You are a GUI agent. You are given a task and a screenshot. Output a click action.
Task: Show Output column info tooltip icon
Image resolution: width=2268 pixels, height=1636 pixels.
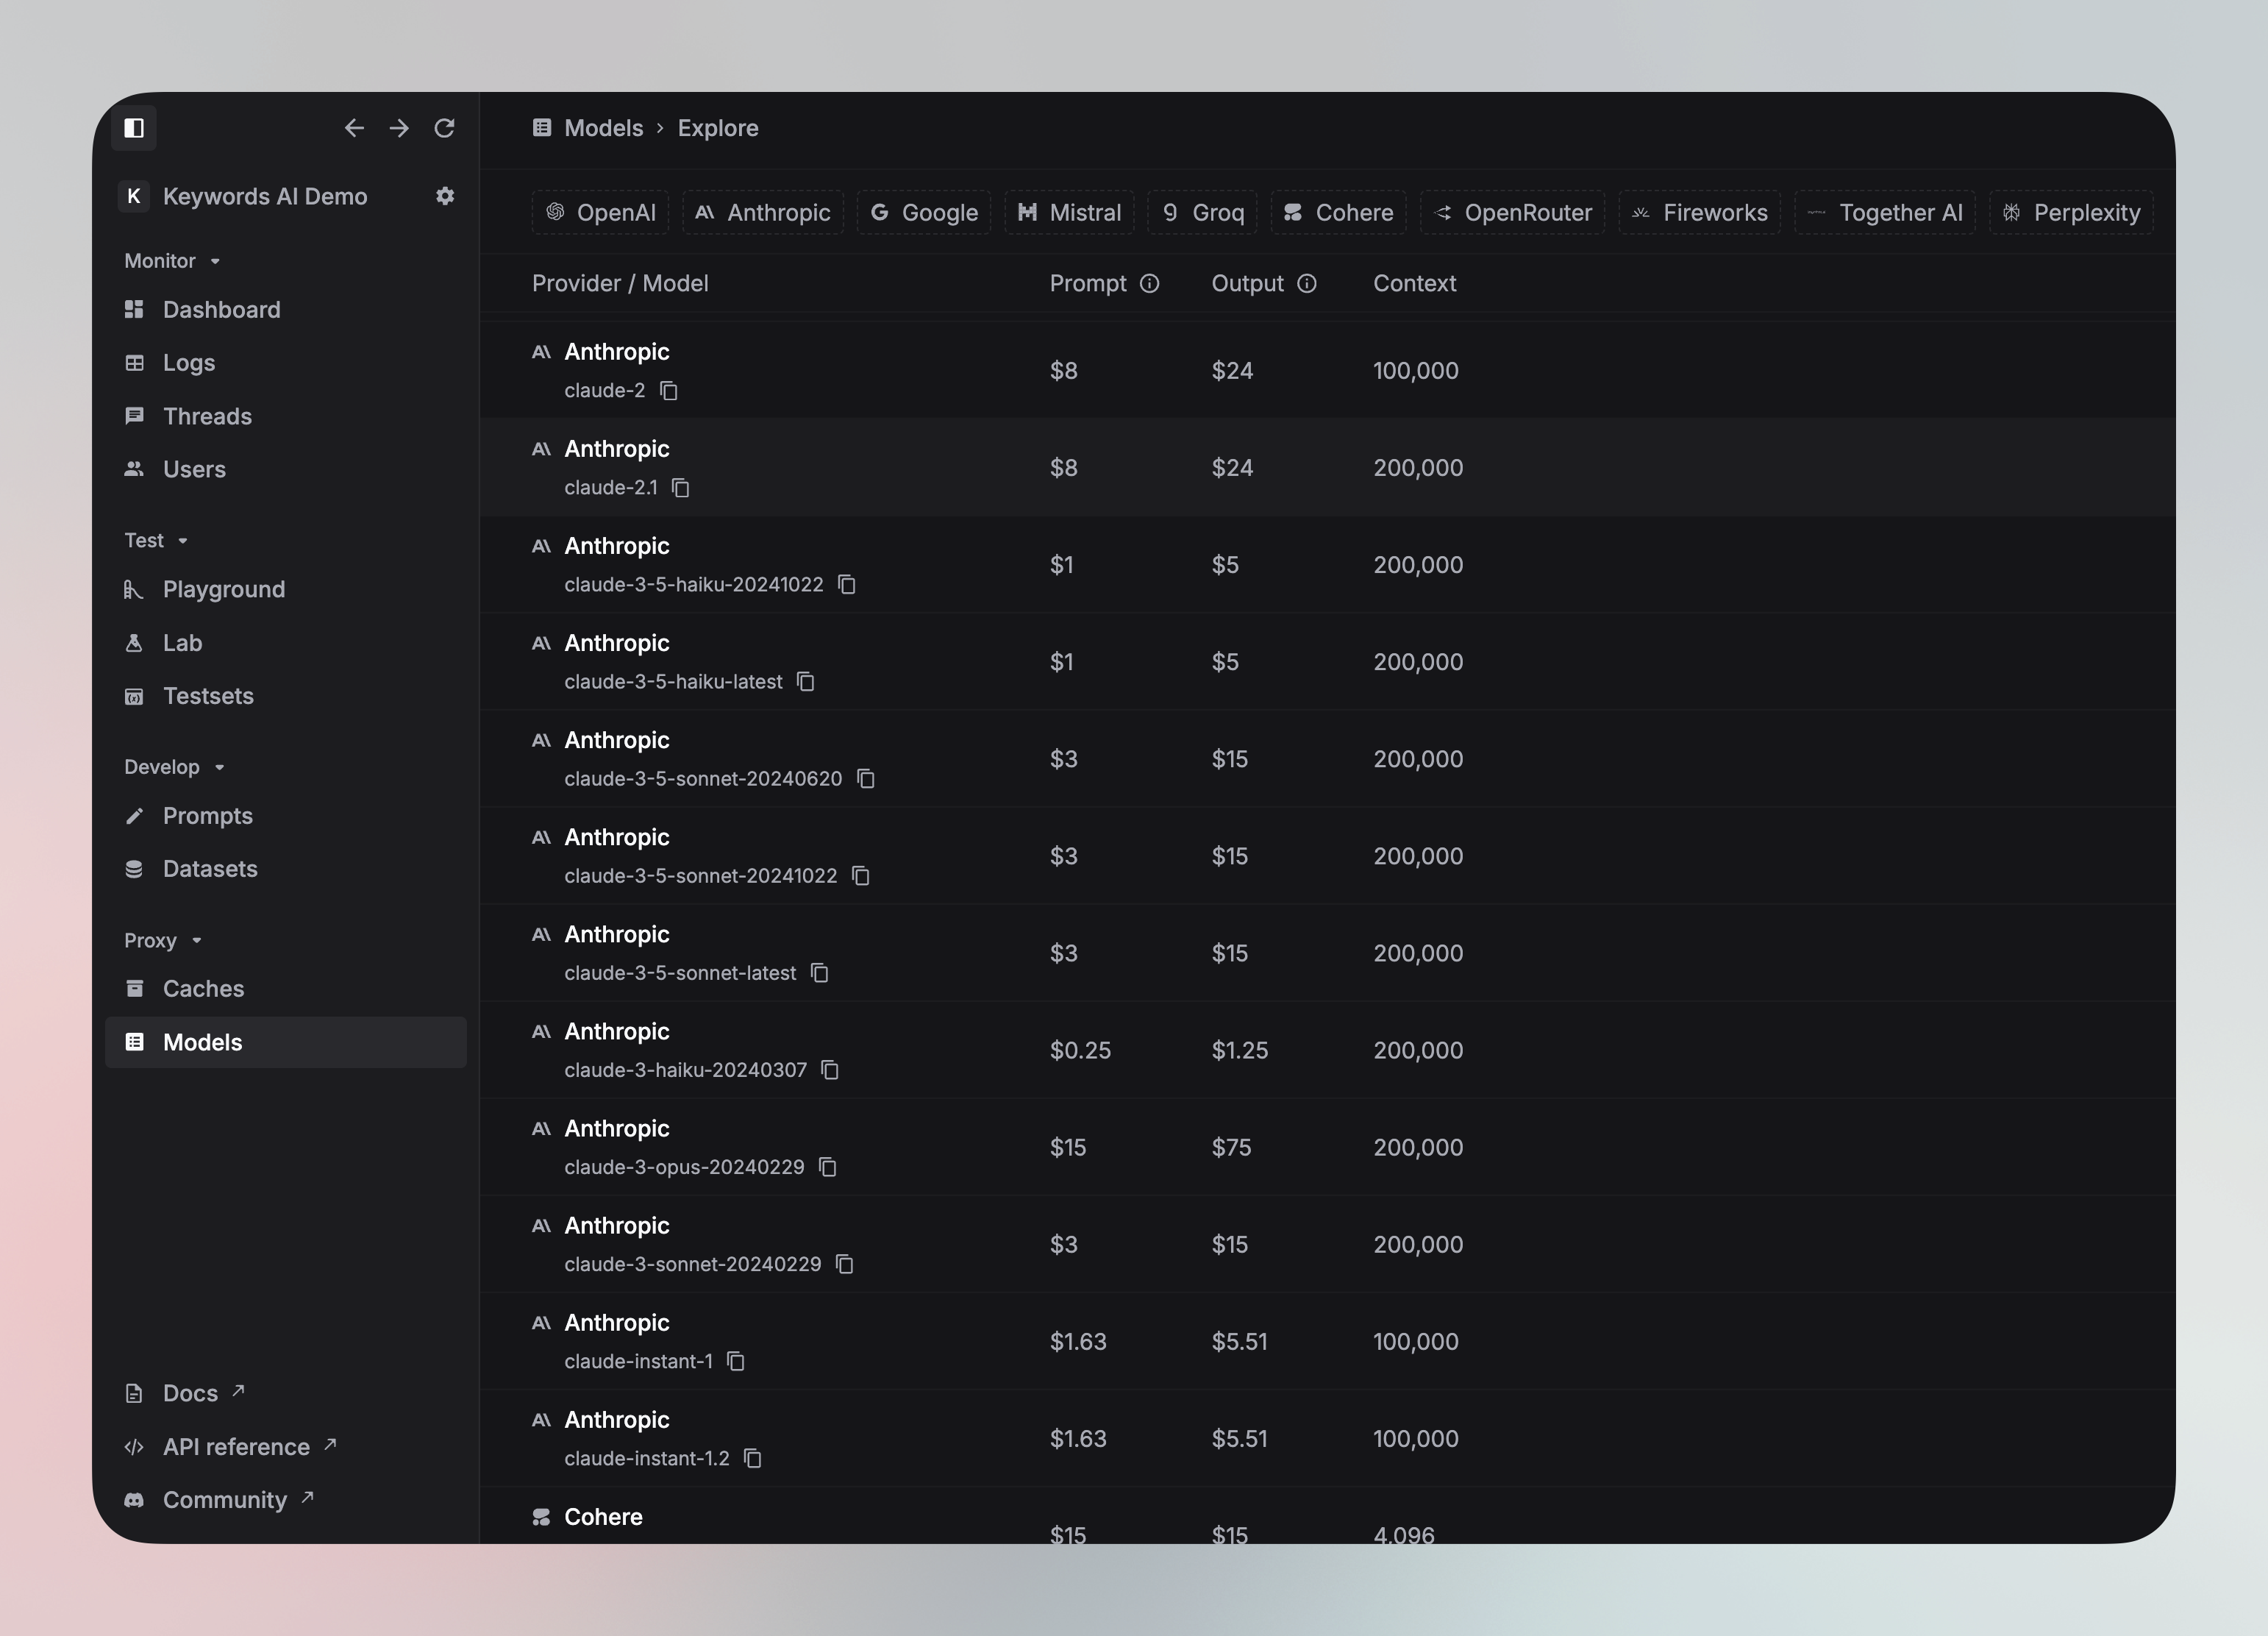point(1307,284)
